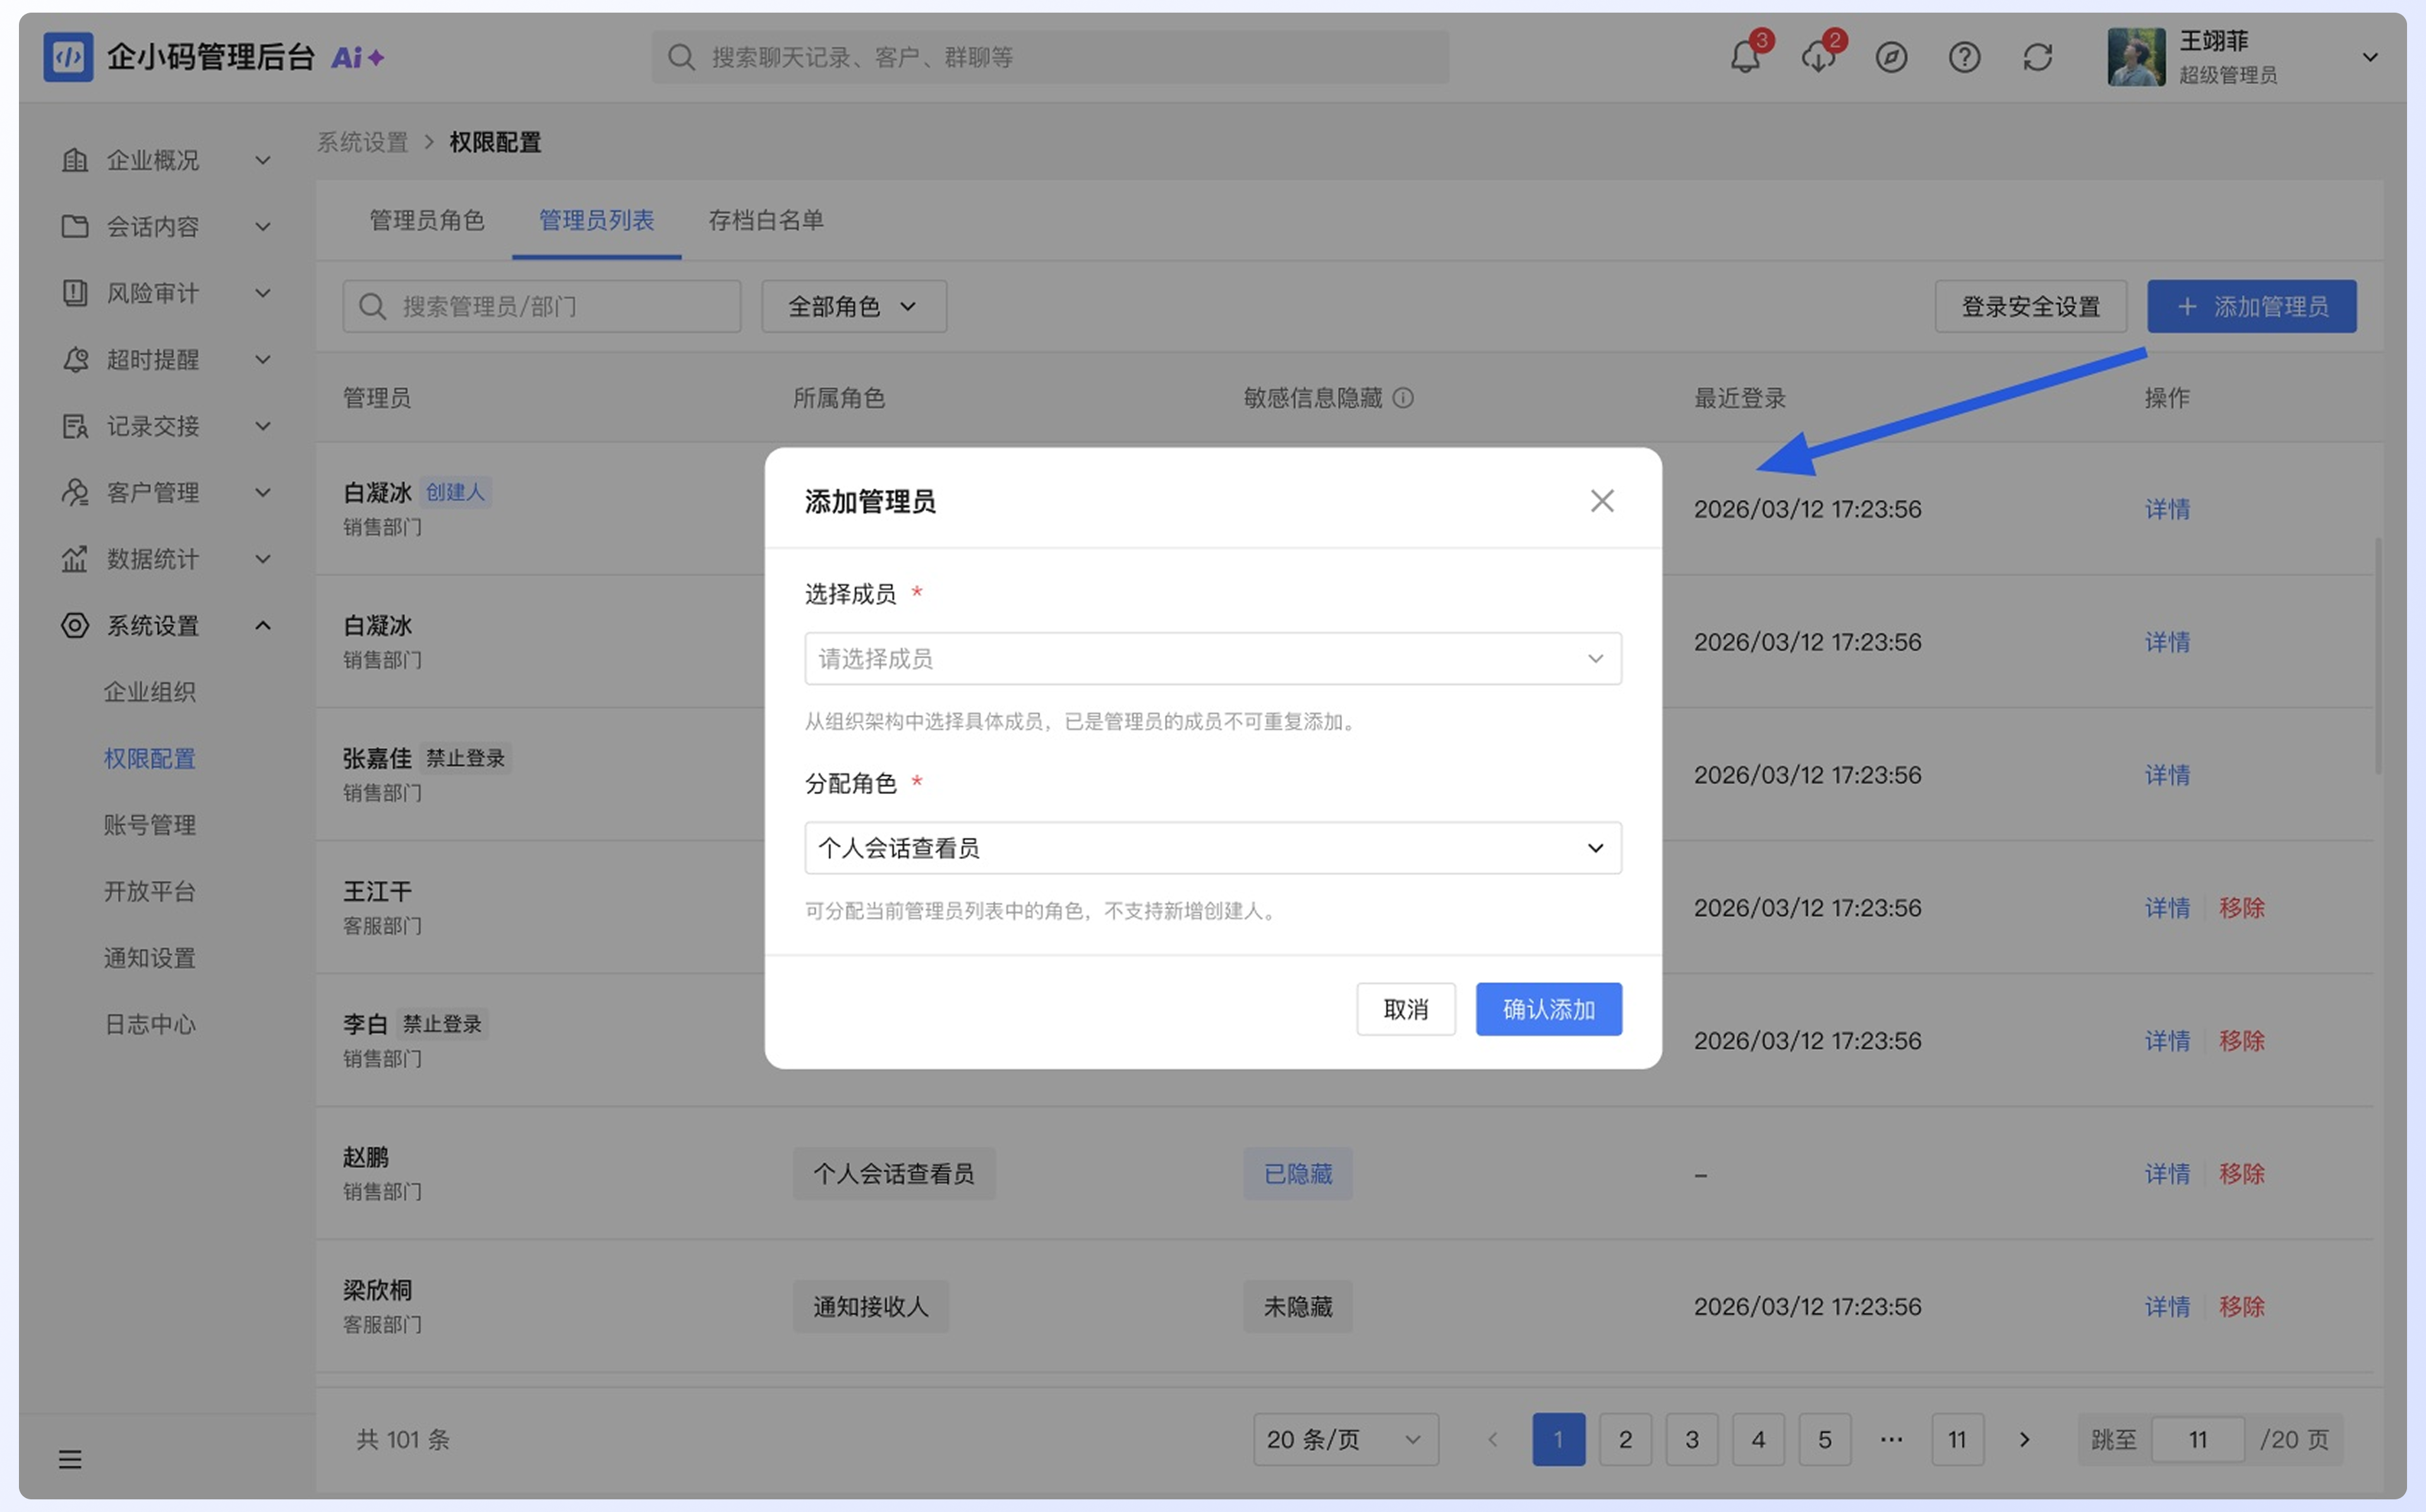Close the 添加管理员 dialog

[1602, 501]
